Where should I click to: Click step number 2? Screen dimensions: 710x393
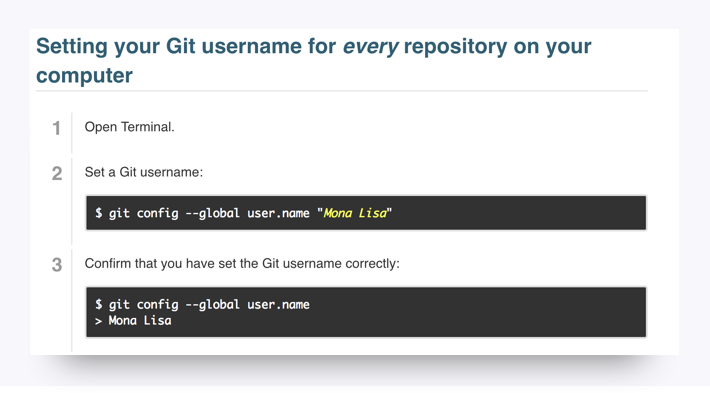tap(57, 173)
